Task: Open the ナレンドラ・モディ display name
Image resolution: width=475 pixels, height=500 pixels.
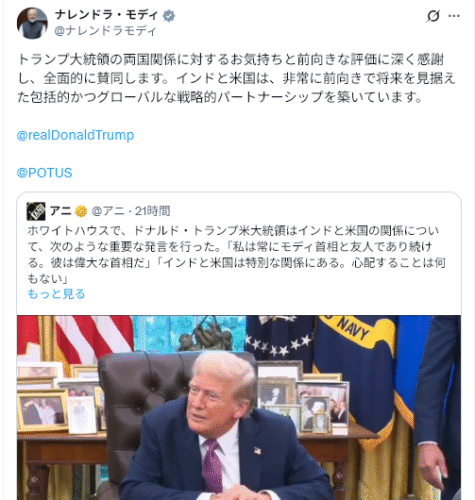Action: pos(106,15)
